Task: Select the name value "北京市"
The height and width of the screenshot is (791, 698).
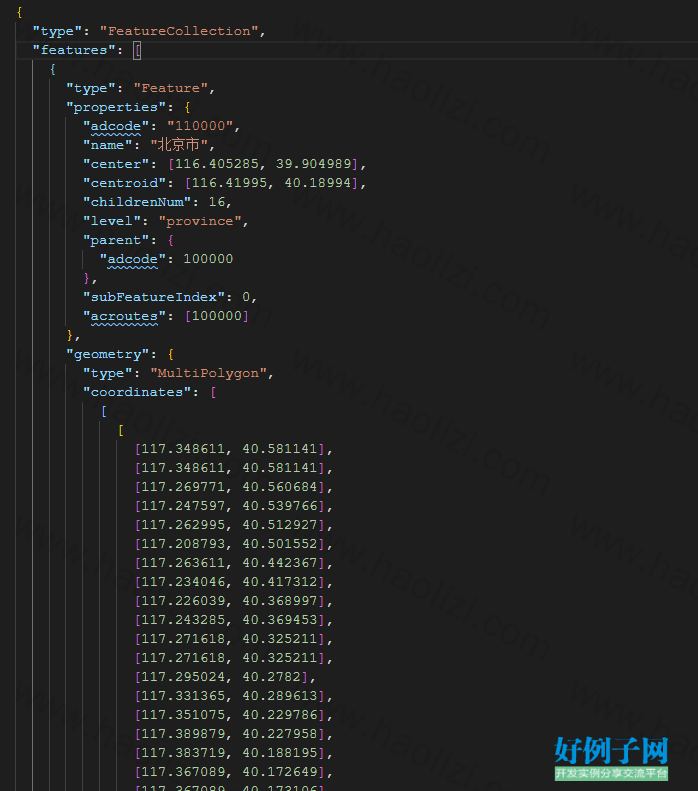Action: pos(179,145)
